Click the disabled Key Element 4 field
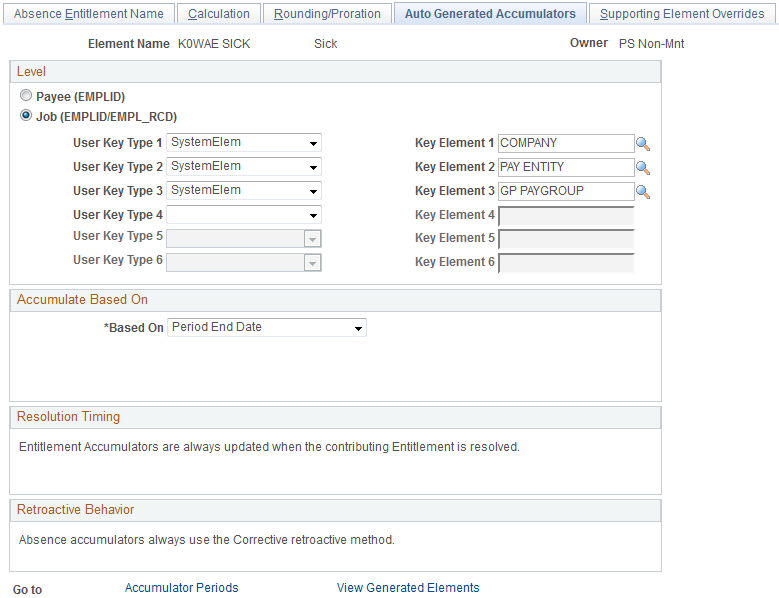This screenshot has height=598, width=779. pos(566,216)
